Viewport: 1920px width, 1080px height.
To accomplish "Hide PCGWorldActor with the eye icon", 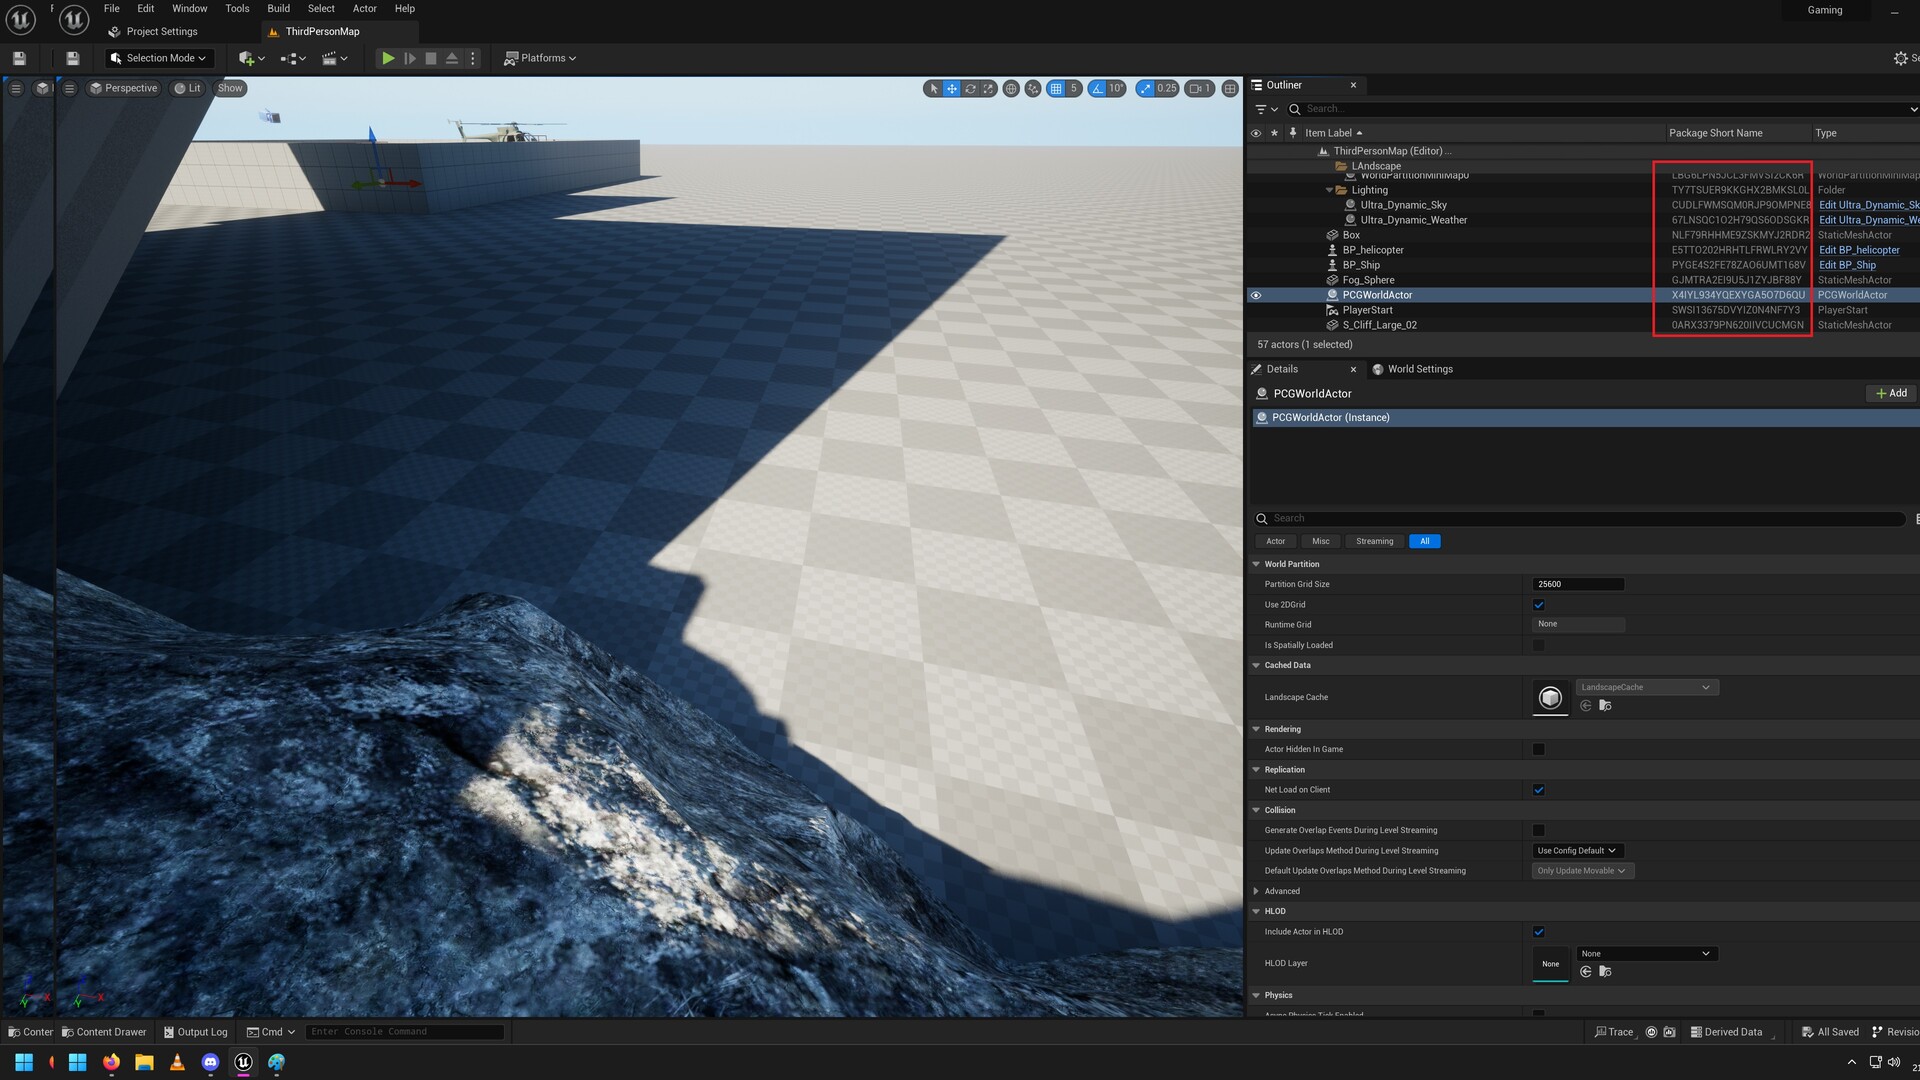I will (x=1256, y=295).
